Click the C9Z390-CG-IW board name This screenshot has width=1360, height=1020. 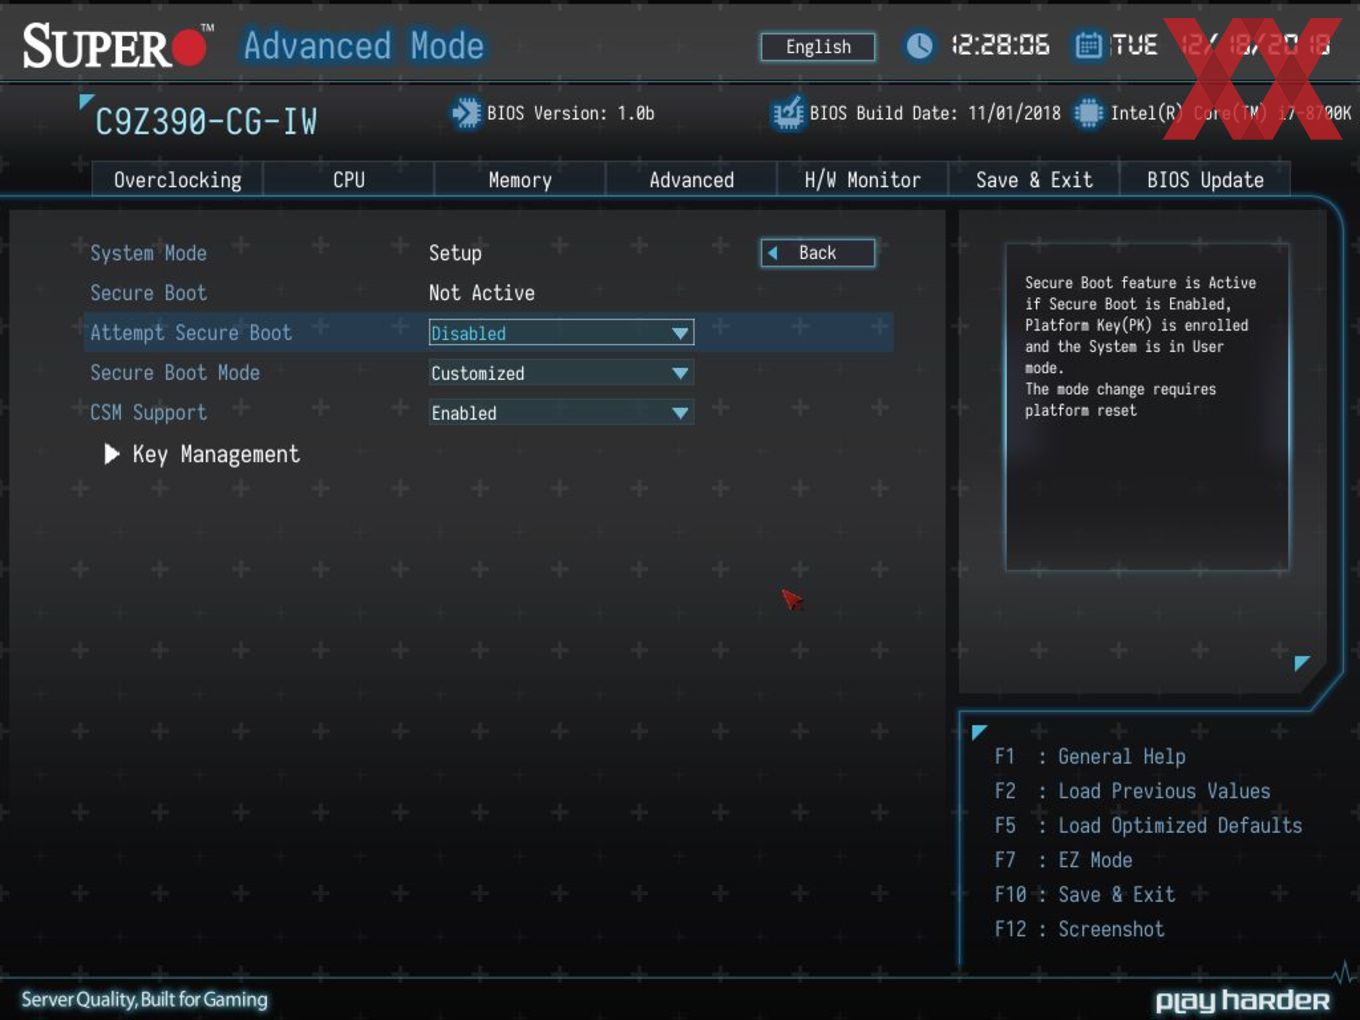click(x=206, y=122)
